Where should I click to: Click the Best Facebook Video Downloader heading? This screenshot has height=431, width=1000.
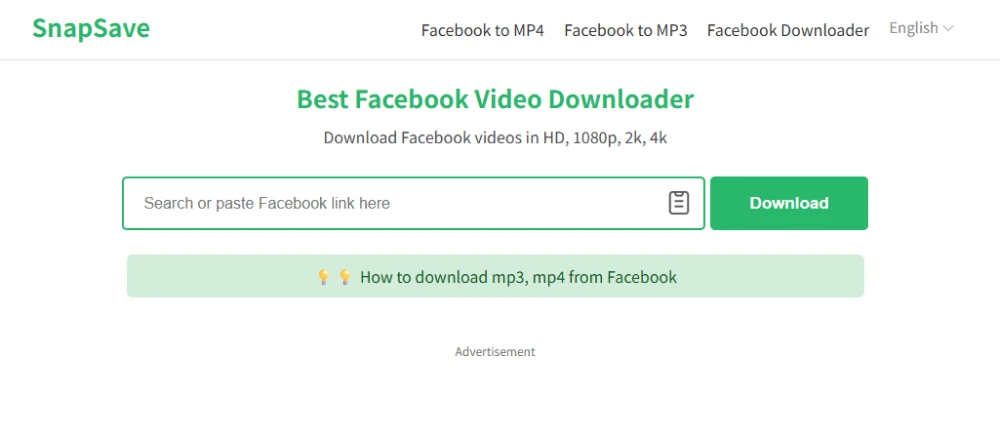coord(496,99)
